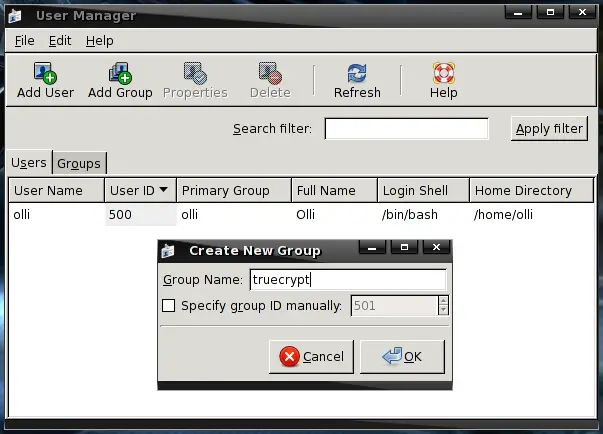Open Help via the lifebuoy icon

443,73
